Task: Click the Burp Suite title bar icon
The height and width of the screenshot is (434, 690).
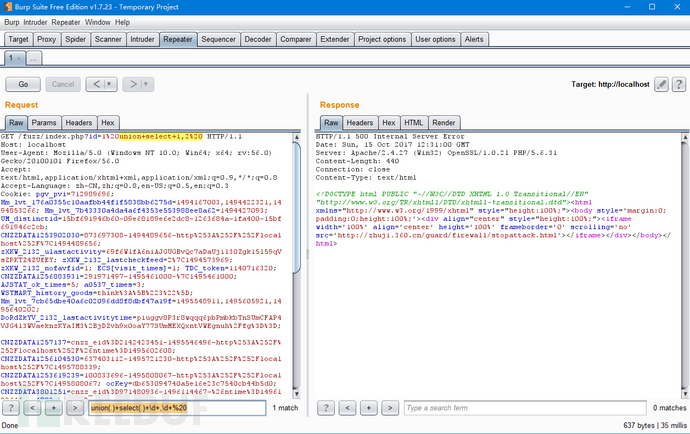Action: (7, 7)
